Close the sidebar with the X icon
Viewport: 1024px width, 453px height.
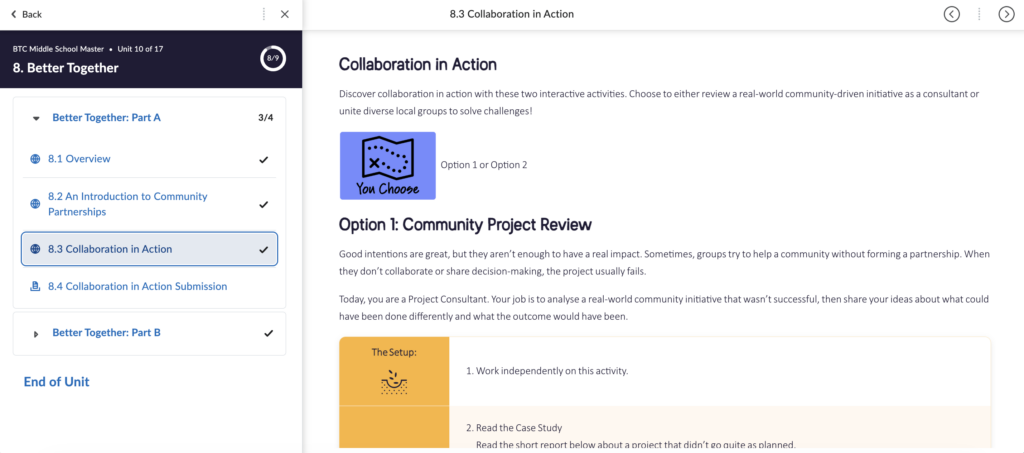click(x=285, y=14)
